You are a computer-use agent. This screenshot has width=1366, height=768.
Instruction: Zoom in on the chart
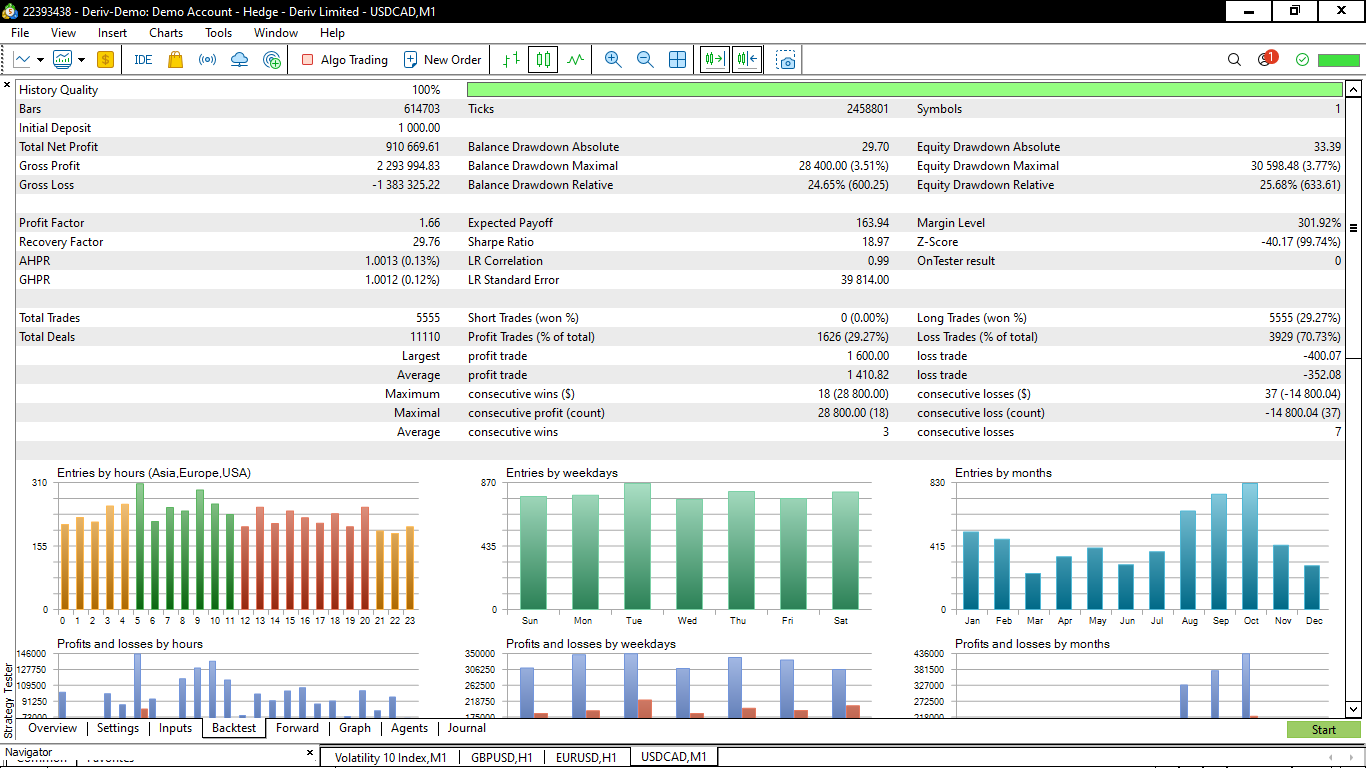click(613, 60)
